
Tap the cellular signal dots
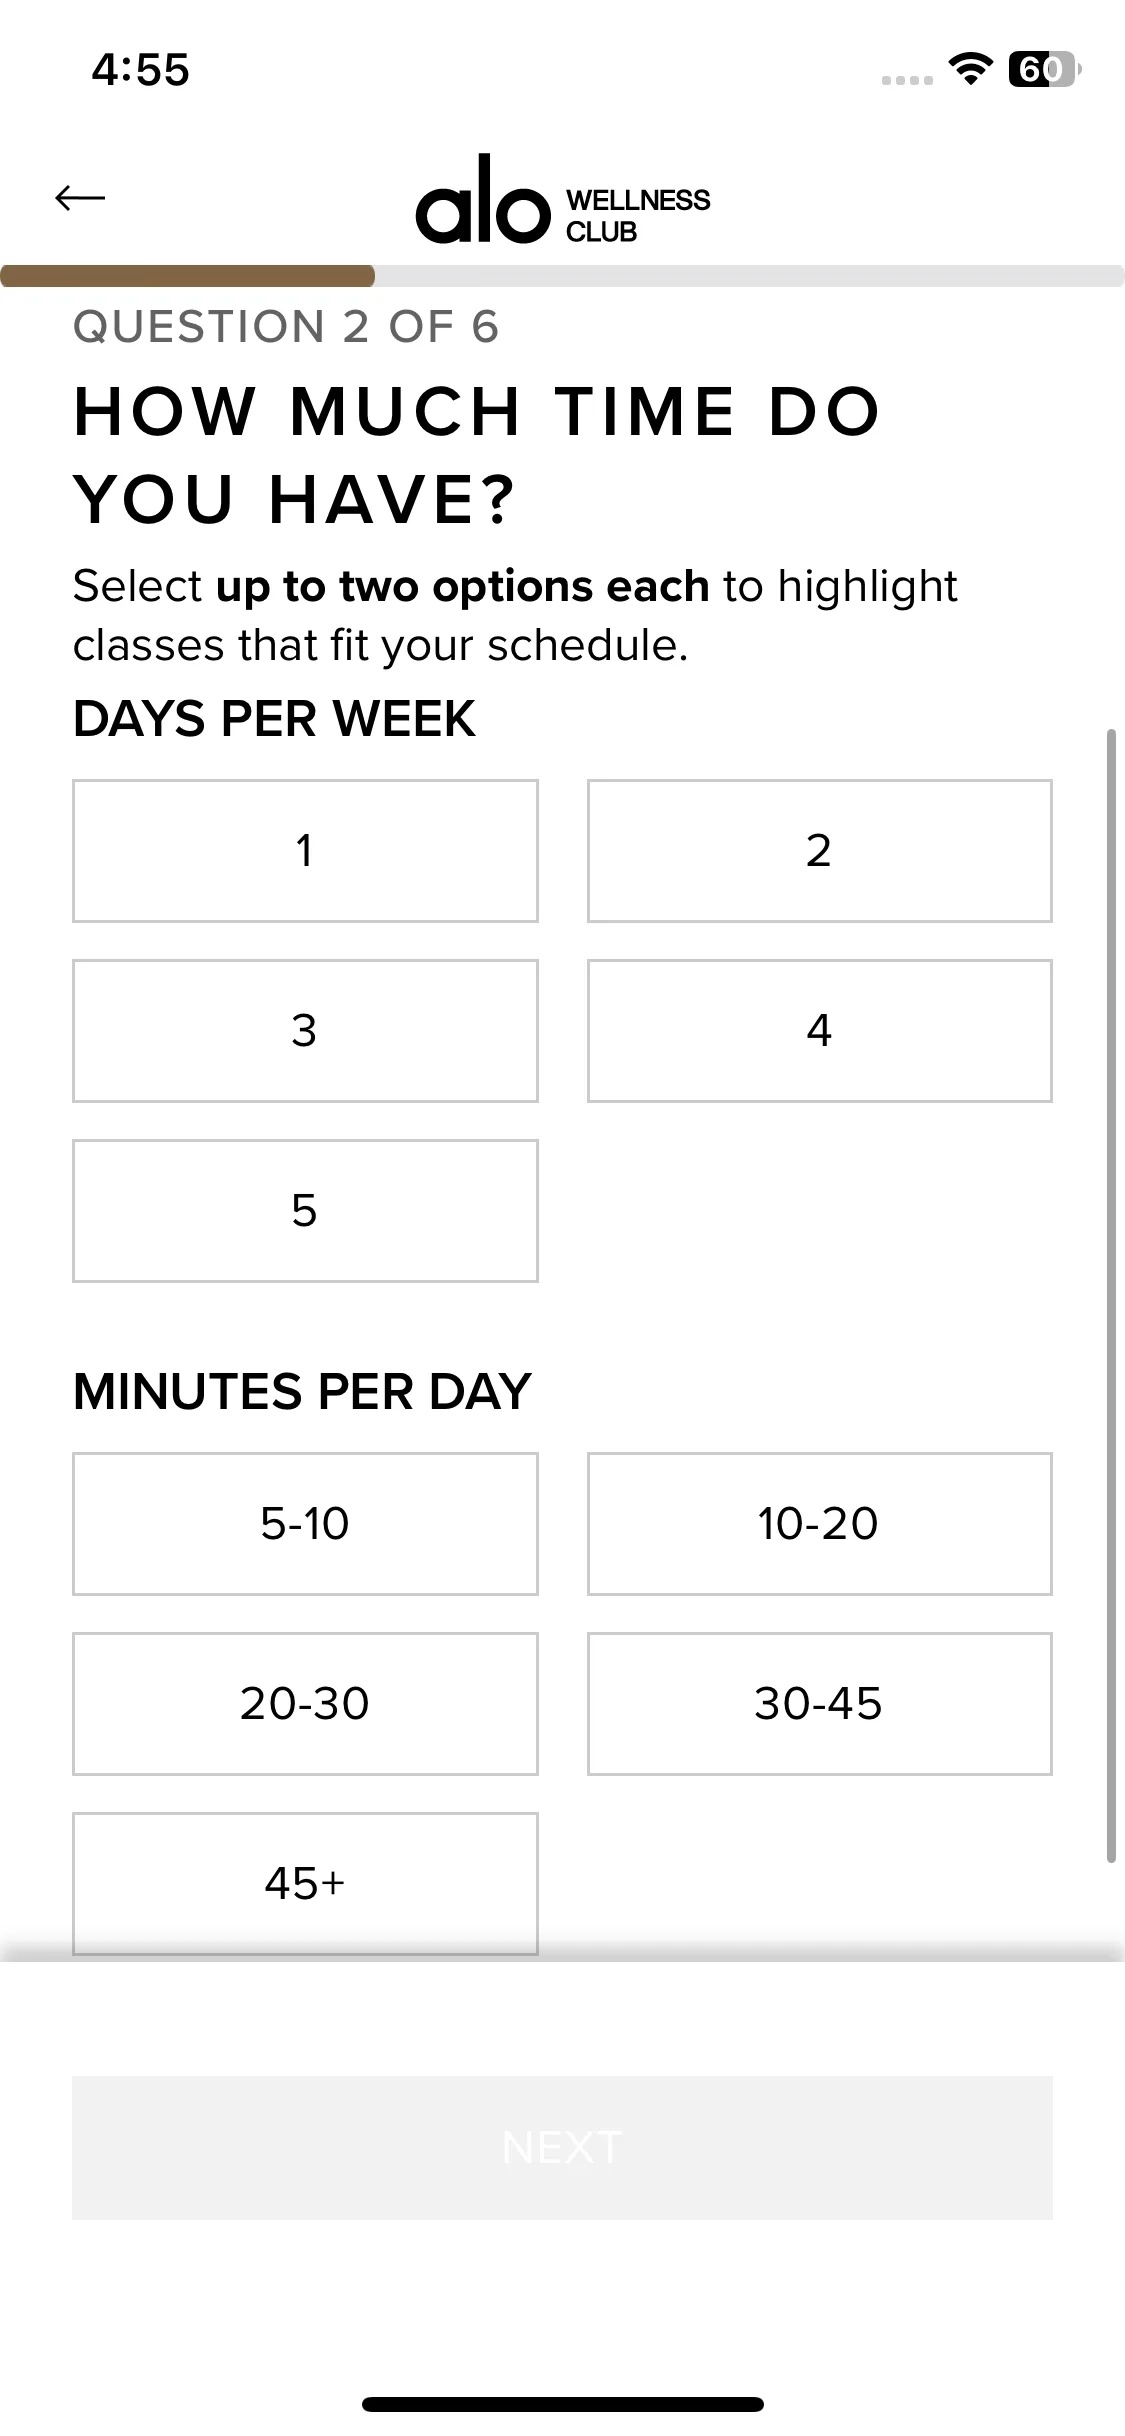(906, 80)
